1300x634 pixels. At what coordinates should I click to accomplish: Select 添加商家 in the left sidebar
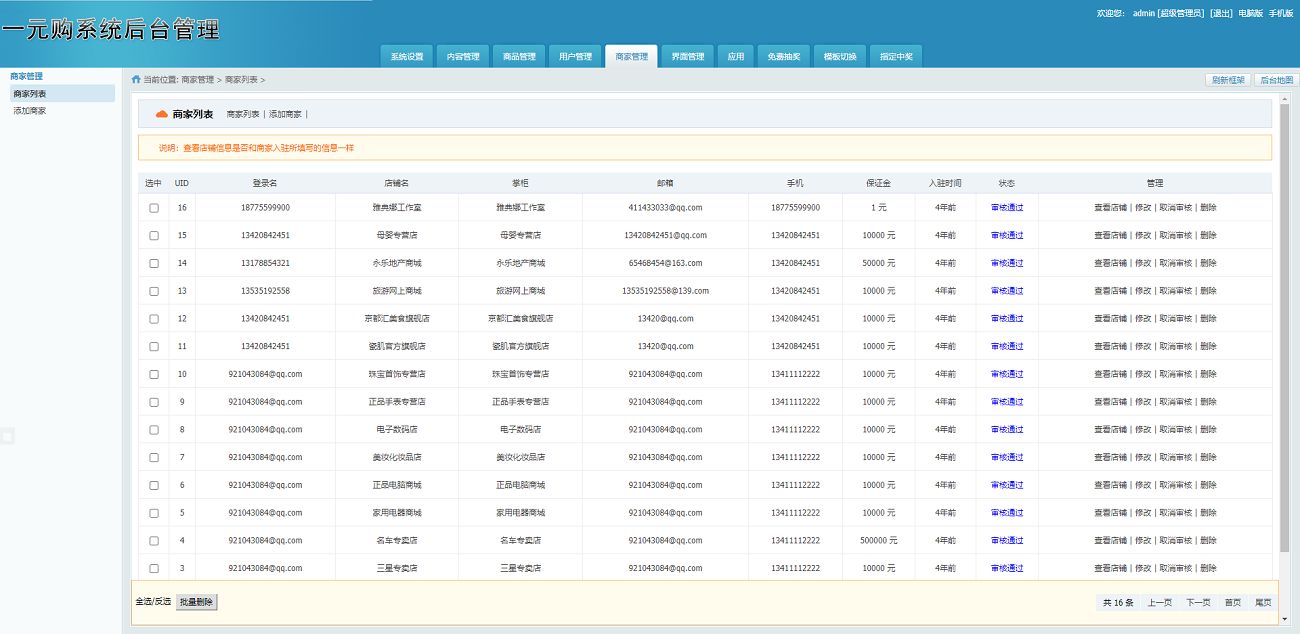[30, 111]
